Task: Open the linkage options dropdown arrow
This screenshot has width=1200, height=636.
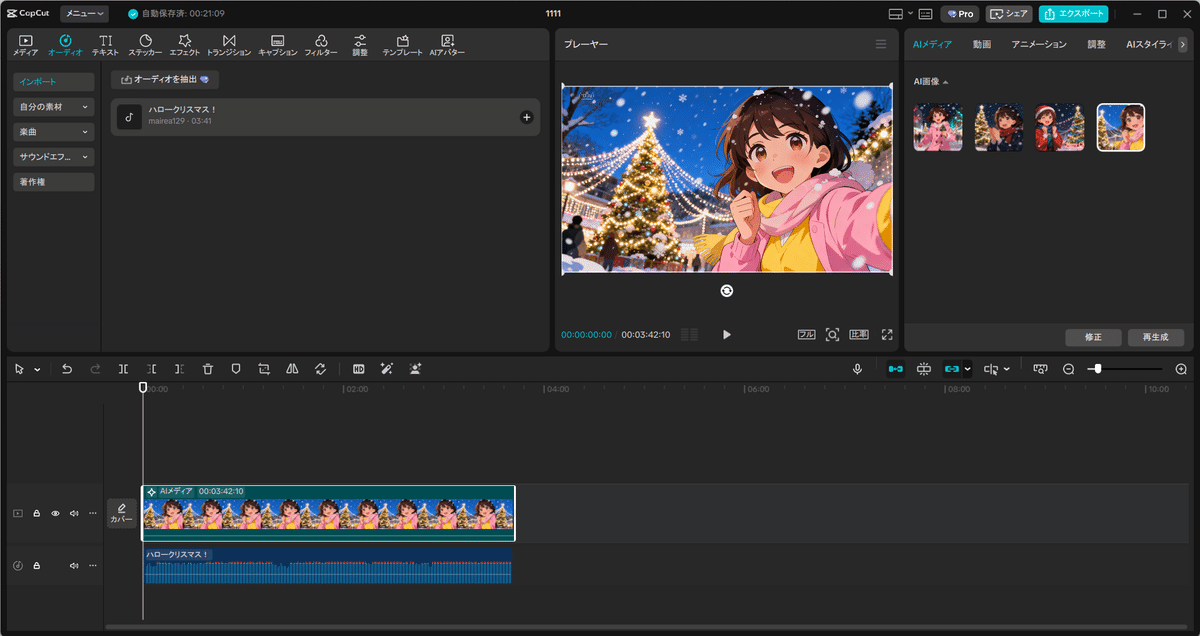Action: point(967,369)
